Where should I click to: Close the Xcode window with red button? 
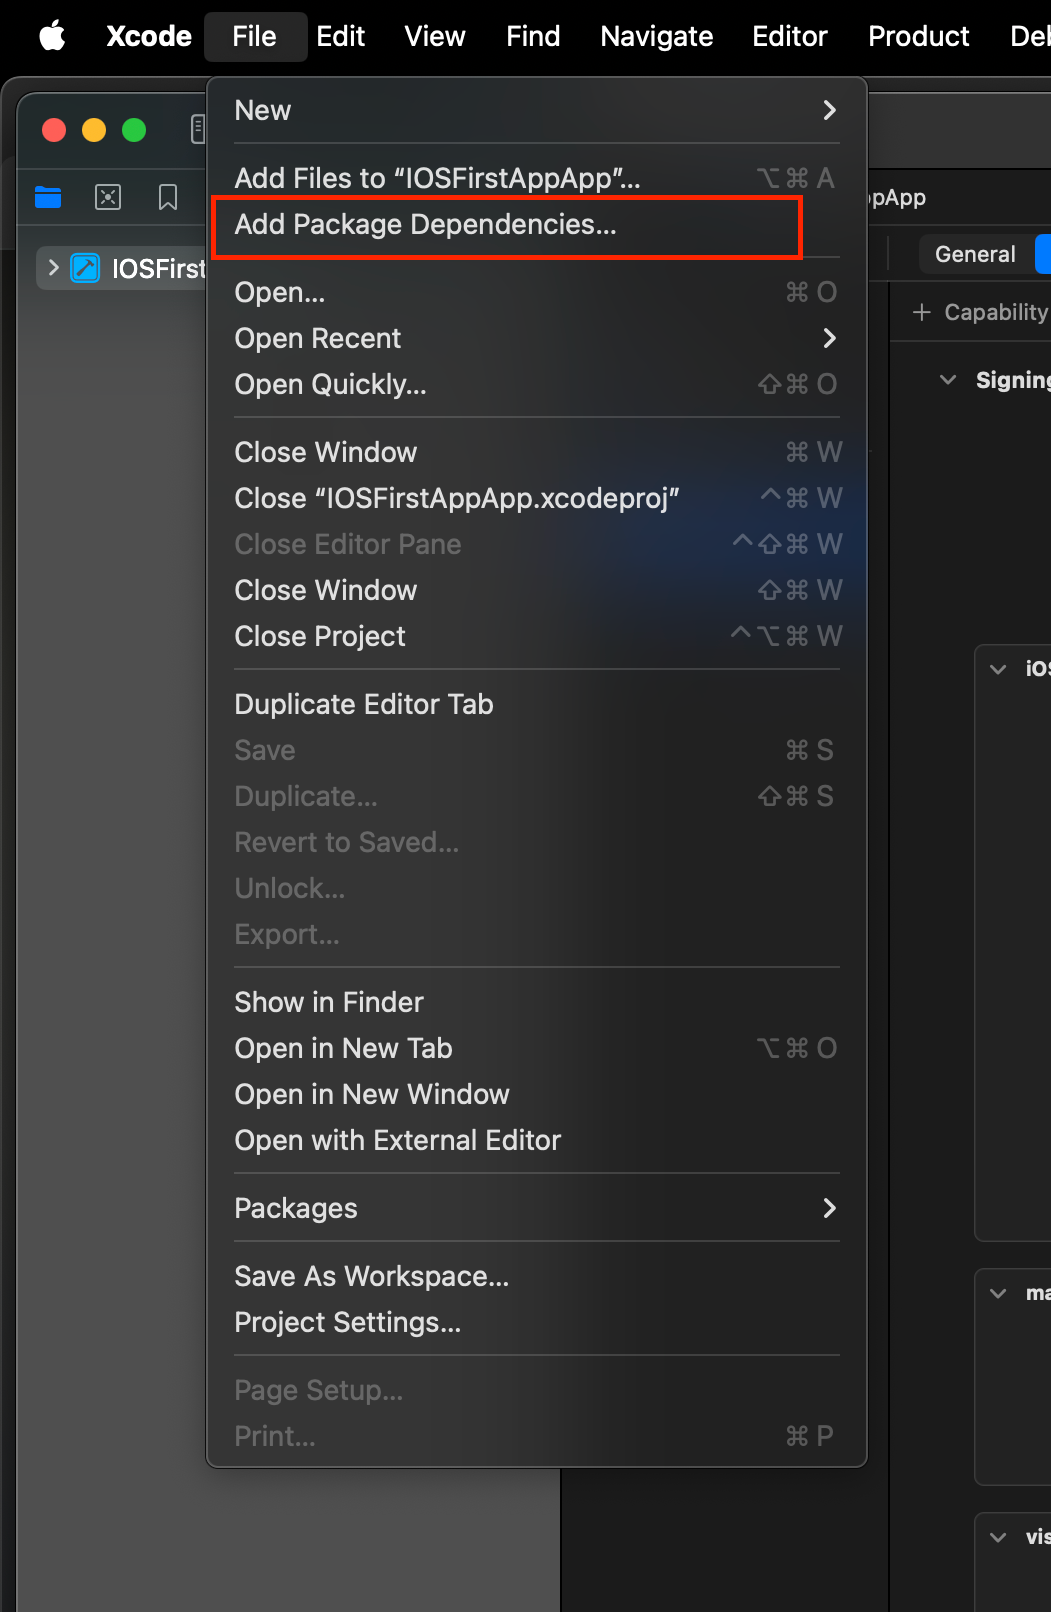click(54, 130)
